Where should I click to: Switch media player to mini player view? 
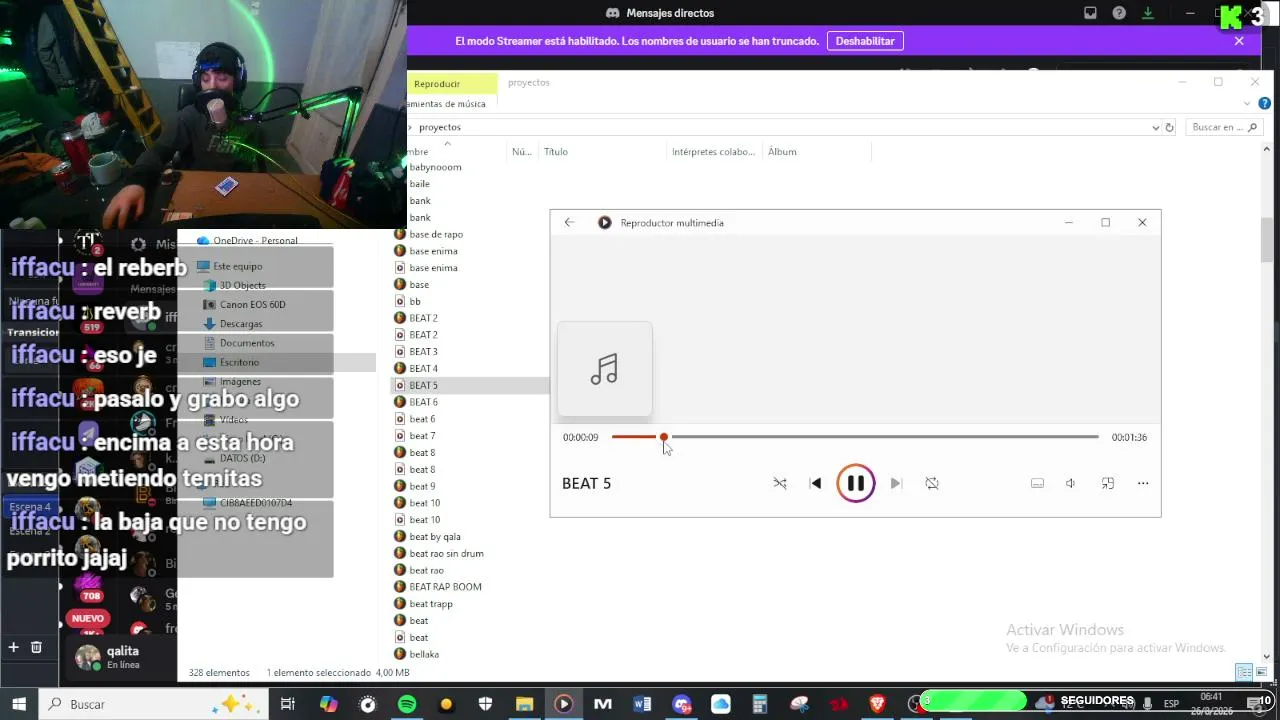tap(1107, 483)
